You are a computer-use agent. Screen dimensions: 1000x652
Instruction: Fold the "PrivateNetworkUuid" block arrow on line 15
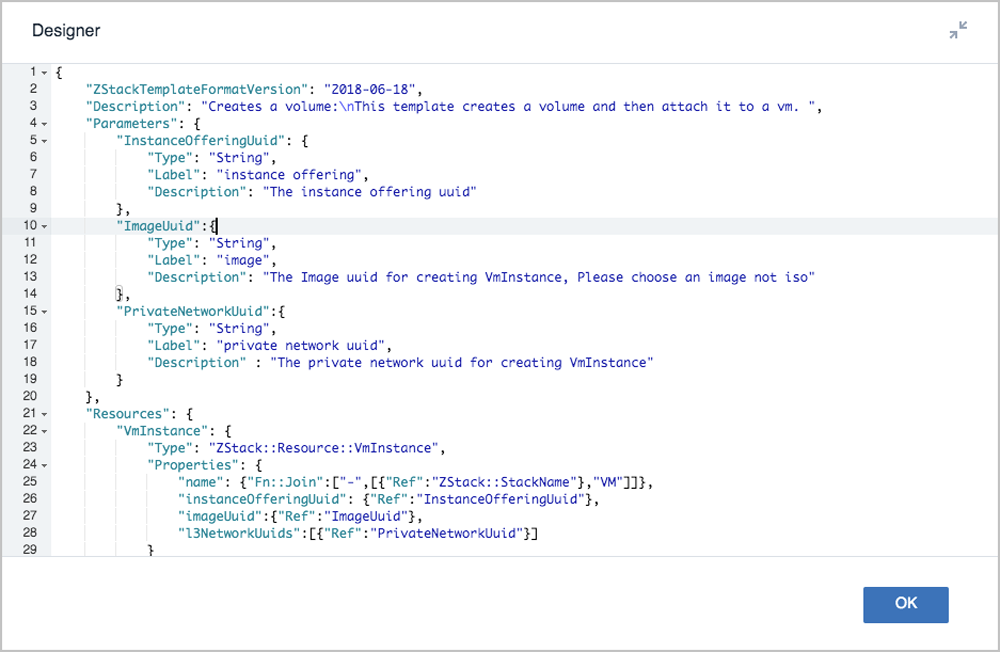(45, 312)
